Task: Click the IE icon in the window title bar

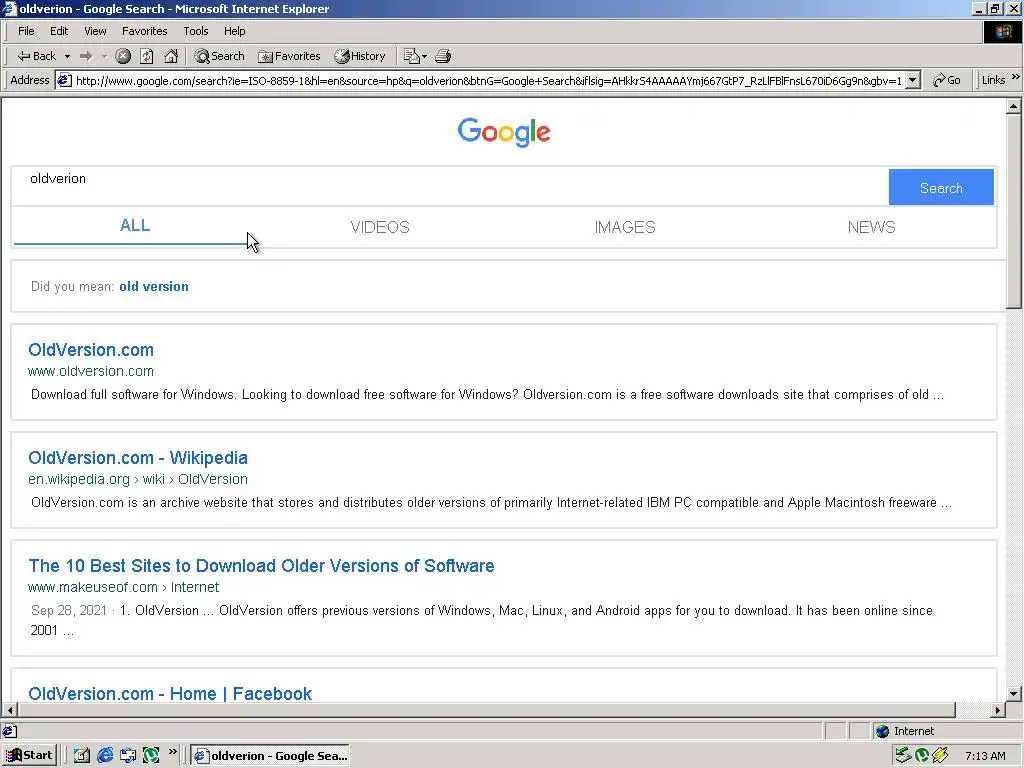Action: tap(9, 9)
